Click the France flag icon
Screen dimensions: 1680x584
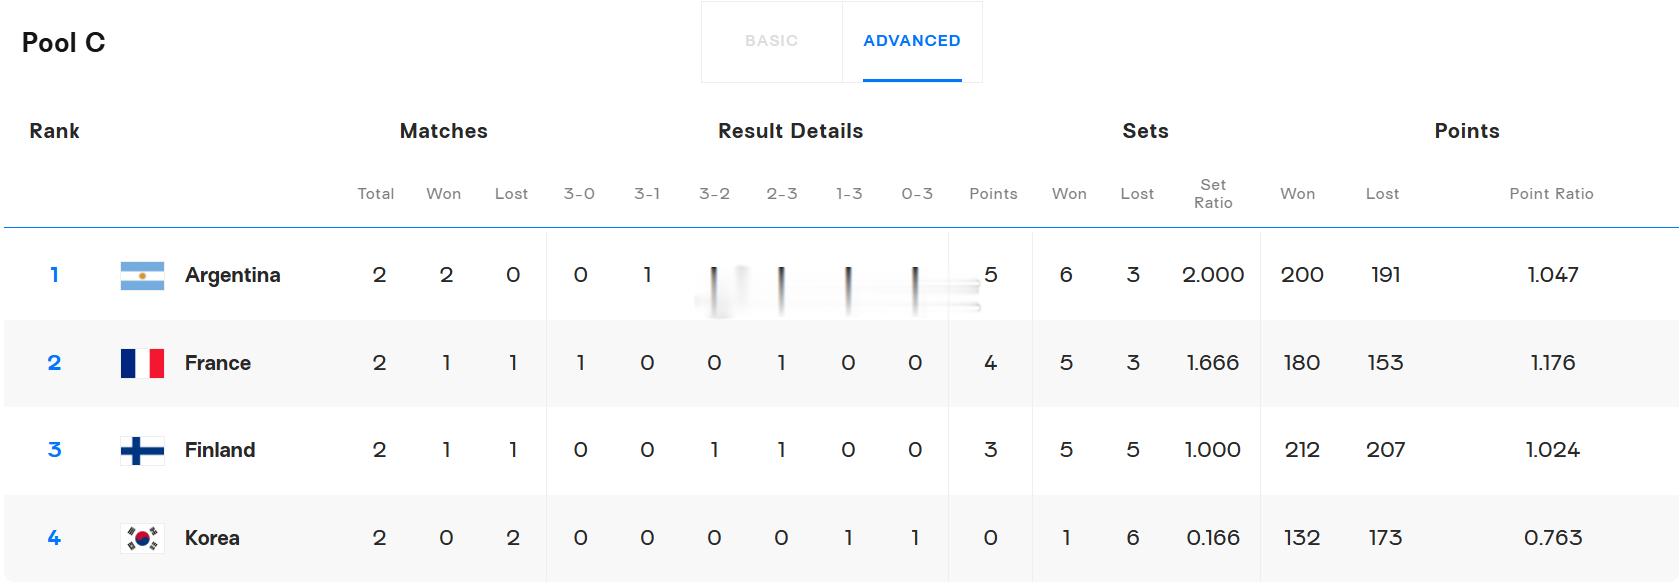coord(142,363)
